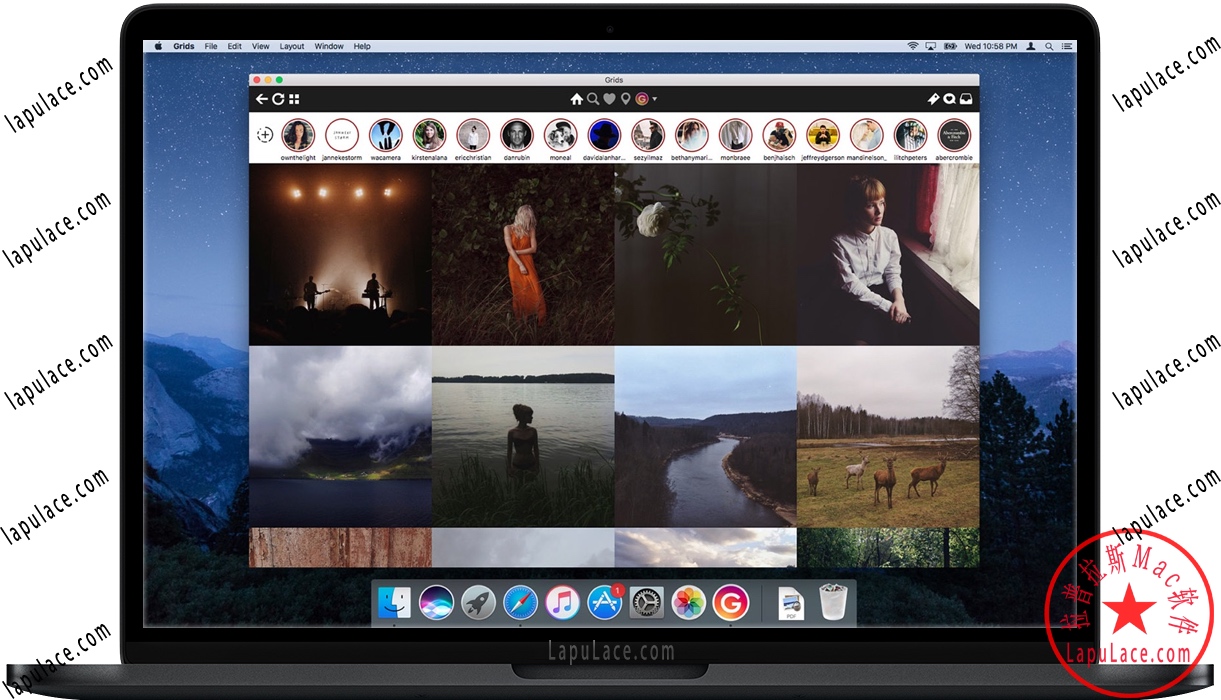This screenshot has width=1221, height=700.
Task: Open the pinned posts icon at top right
Action: click(x=933, y=99)
